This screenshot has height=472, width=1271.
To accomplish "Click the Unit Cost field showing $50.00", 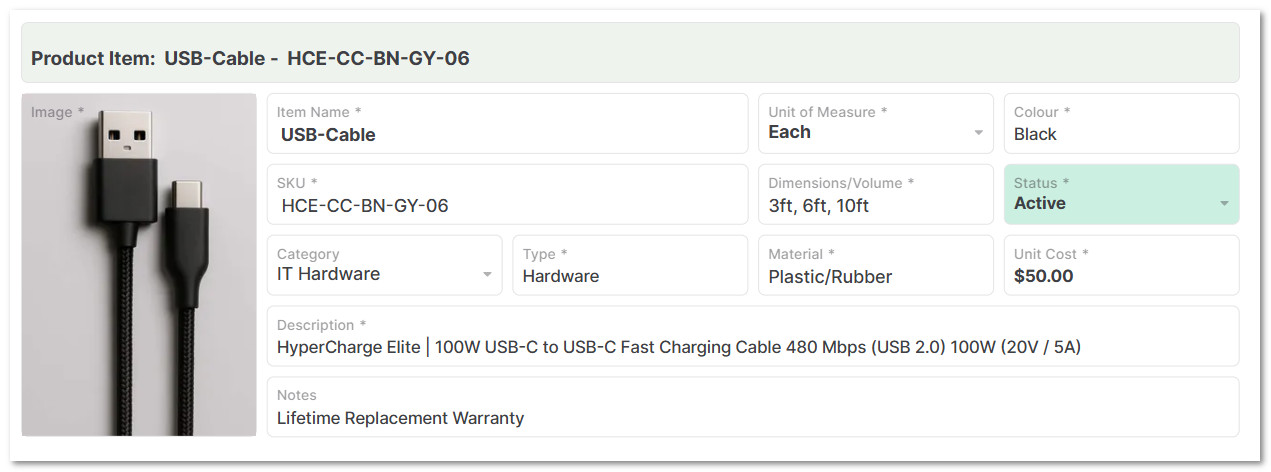I will [x=1120, y=276].
